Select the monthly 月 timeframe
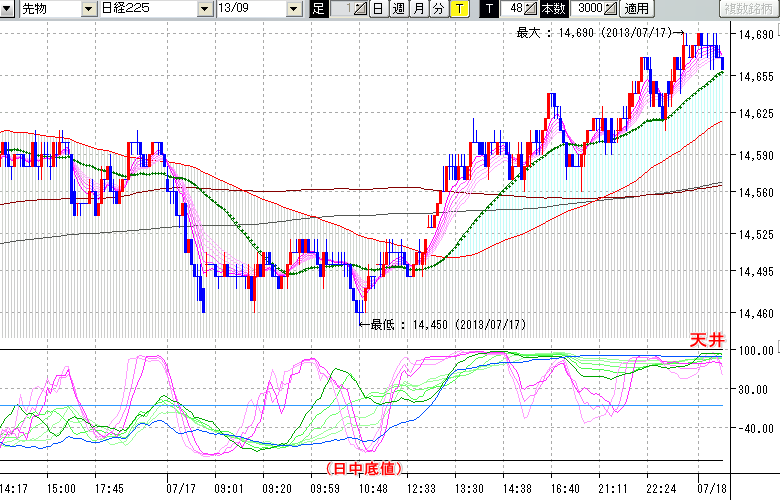This screenshot has width=780, height=500. (418, 9)
